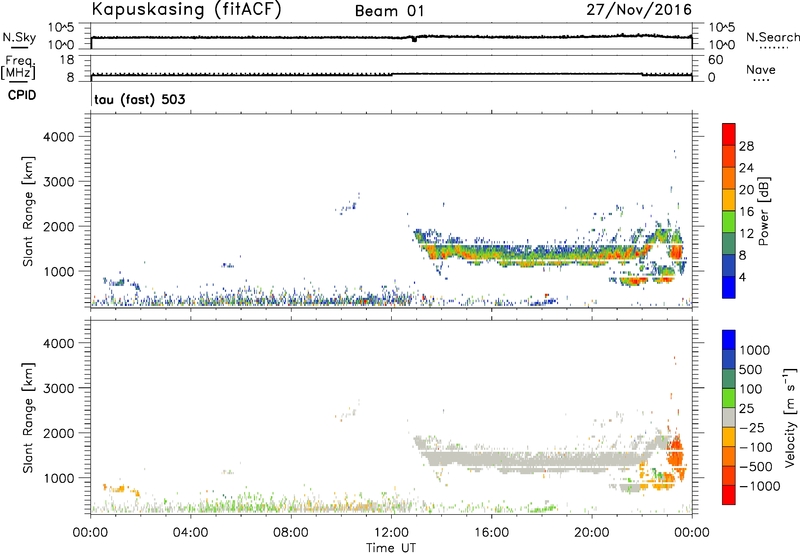Click the 04:00 time axis tick label

coord(190,533)
